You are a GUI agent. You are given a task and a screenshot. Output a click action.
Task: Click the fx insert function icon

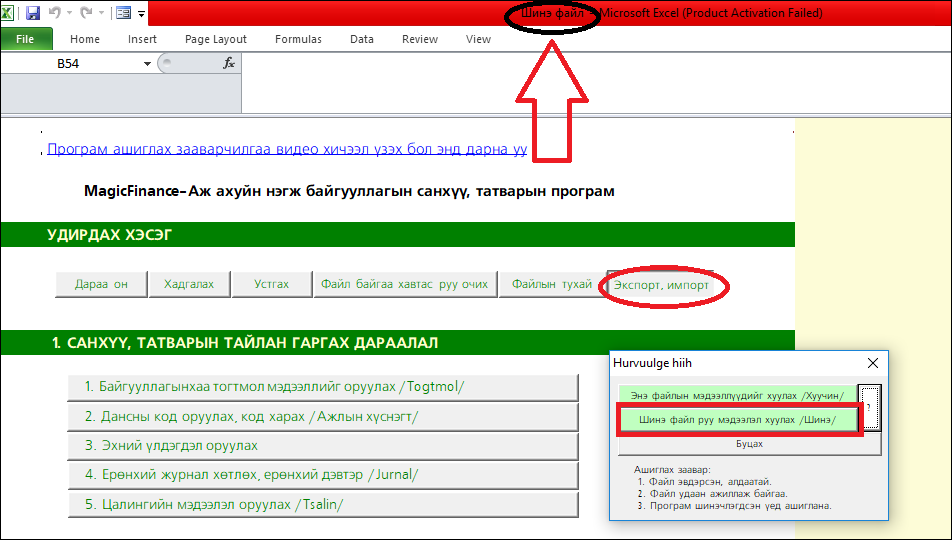tap(228, 63)
